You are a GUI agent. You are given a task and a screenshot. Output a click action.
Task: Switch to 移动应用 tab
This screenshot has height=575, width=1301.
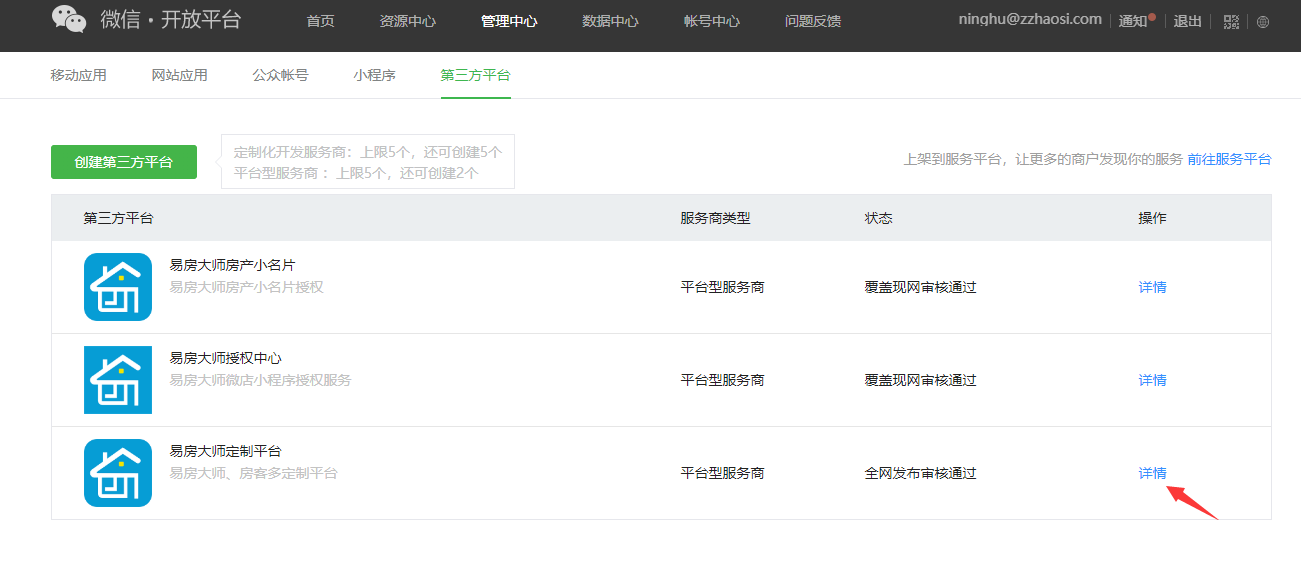[79, 75]
